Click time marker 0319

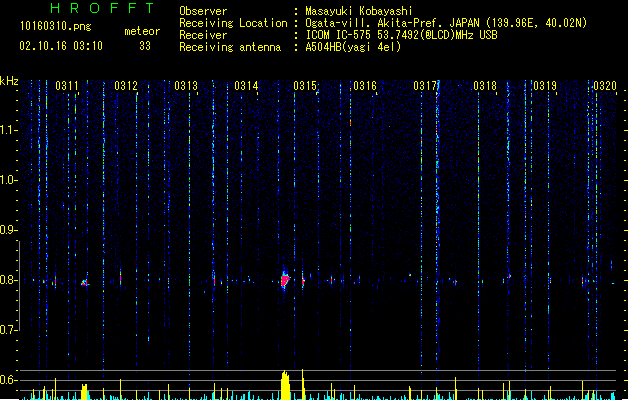(545, 86)
